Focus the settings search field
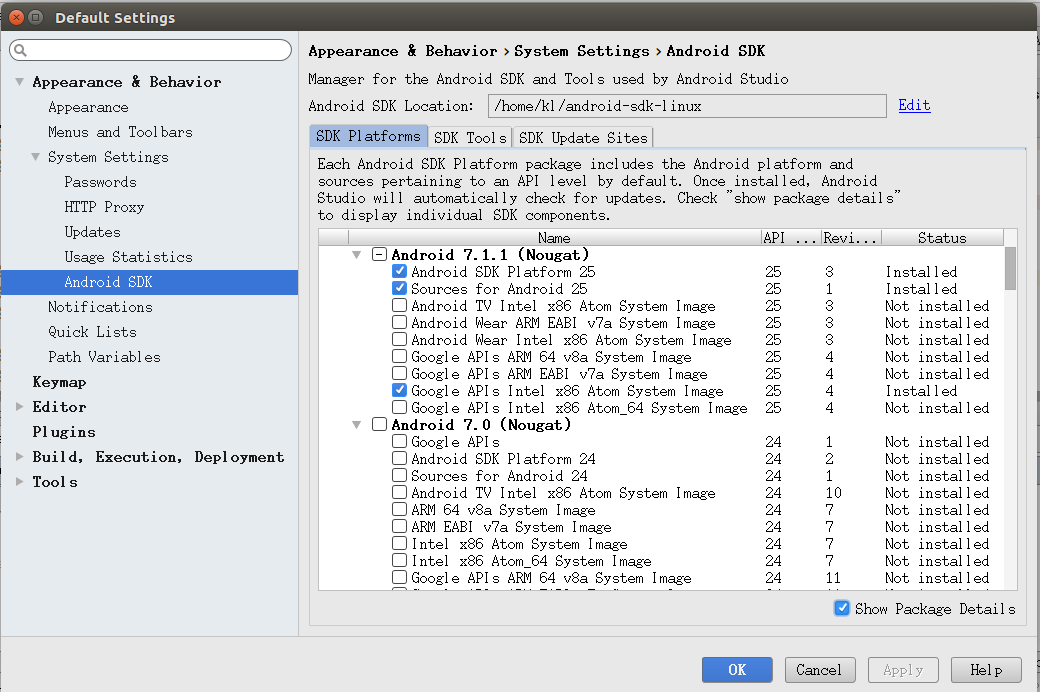Viewport: 1040px width, 692px height. tap(151, 50)
